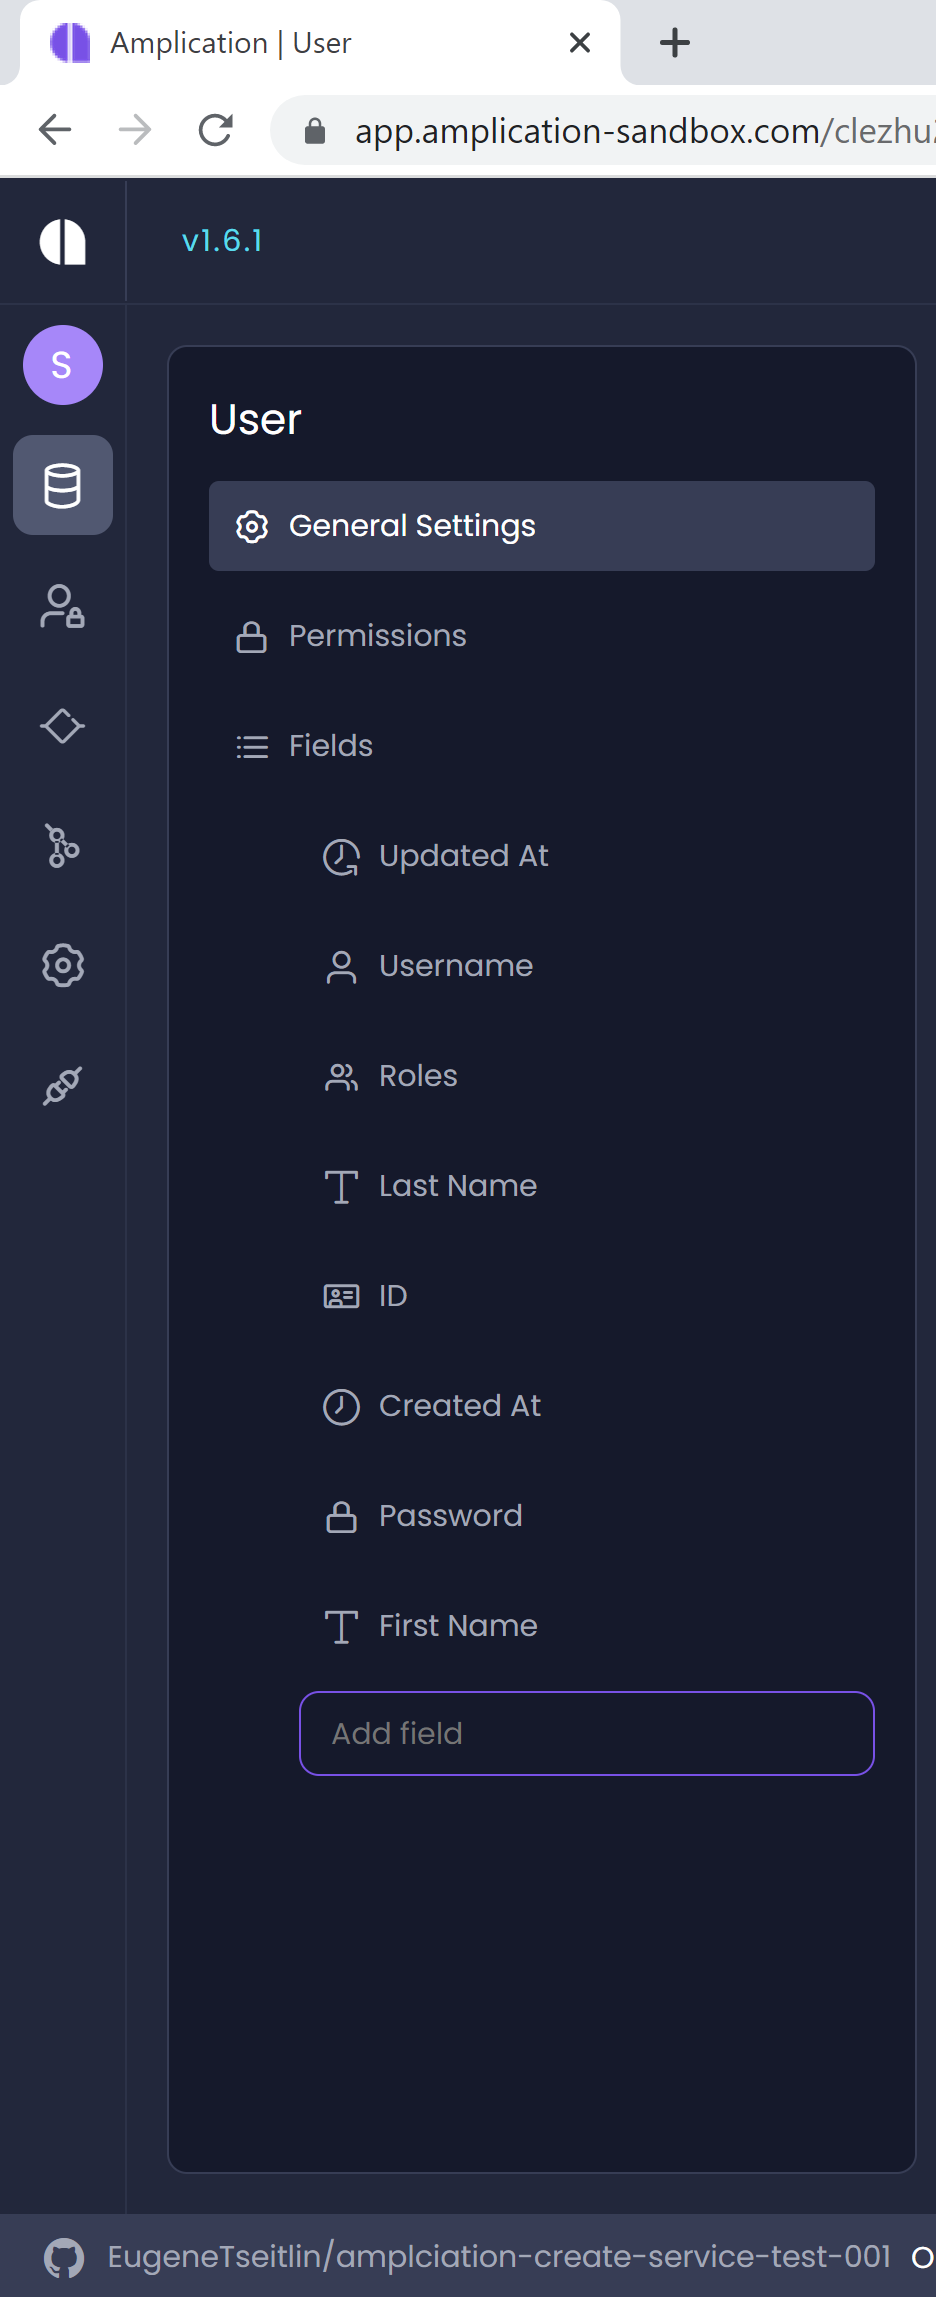Click the plug-shaped connections sidebar icon

pos(62,1084)
